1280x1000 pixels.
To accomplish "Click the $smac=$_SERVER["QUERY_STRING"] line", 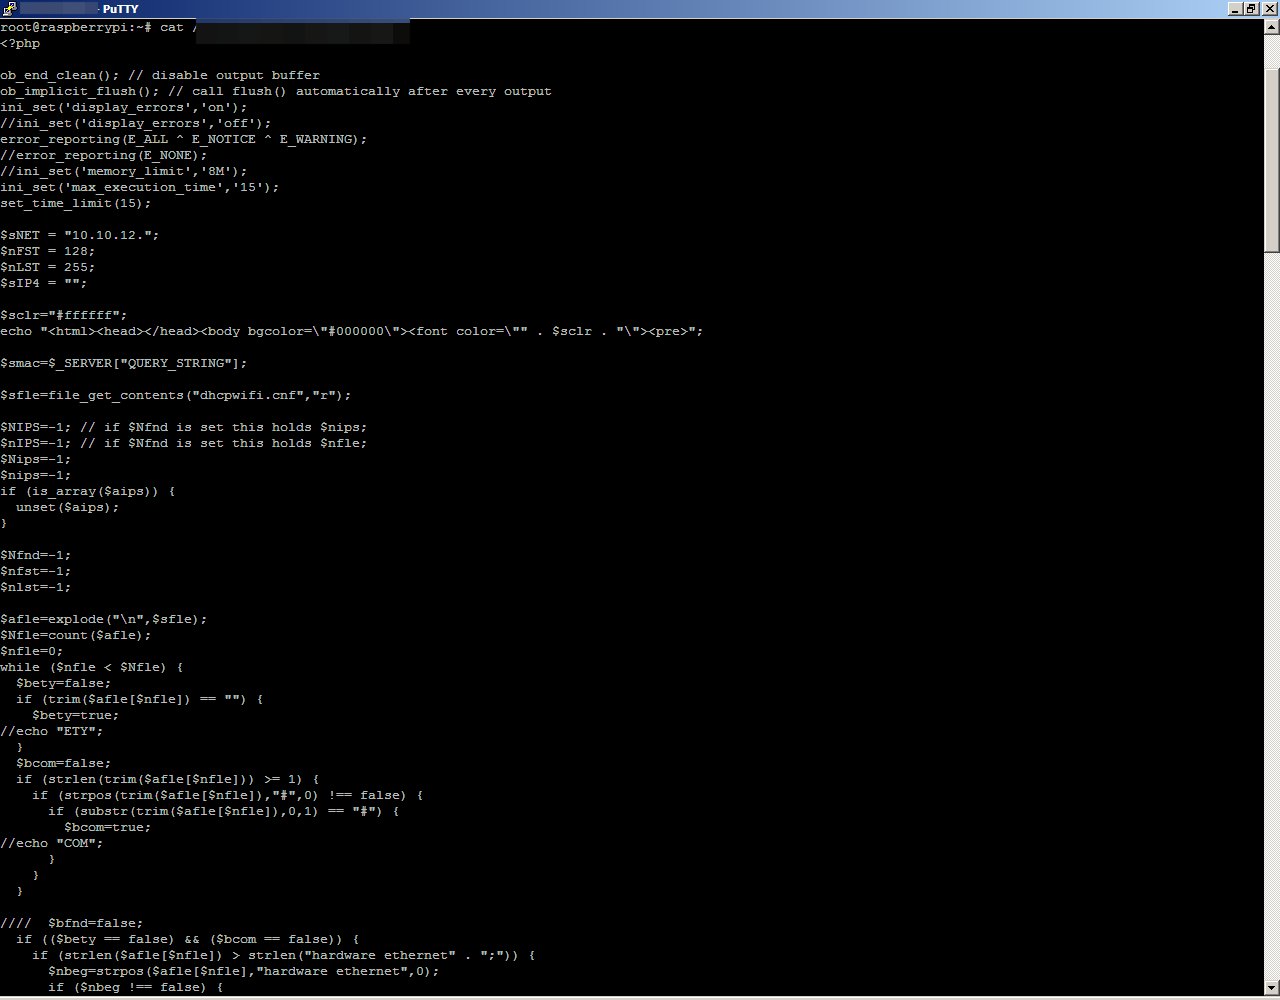I will point(124,363).
